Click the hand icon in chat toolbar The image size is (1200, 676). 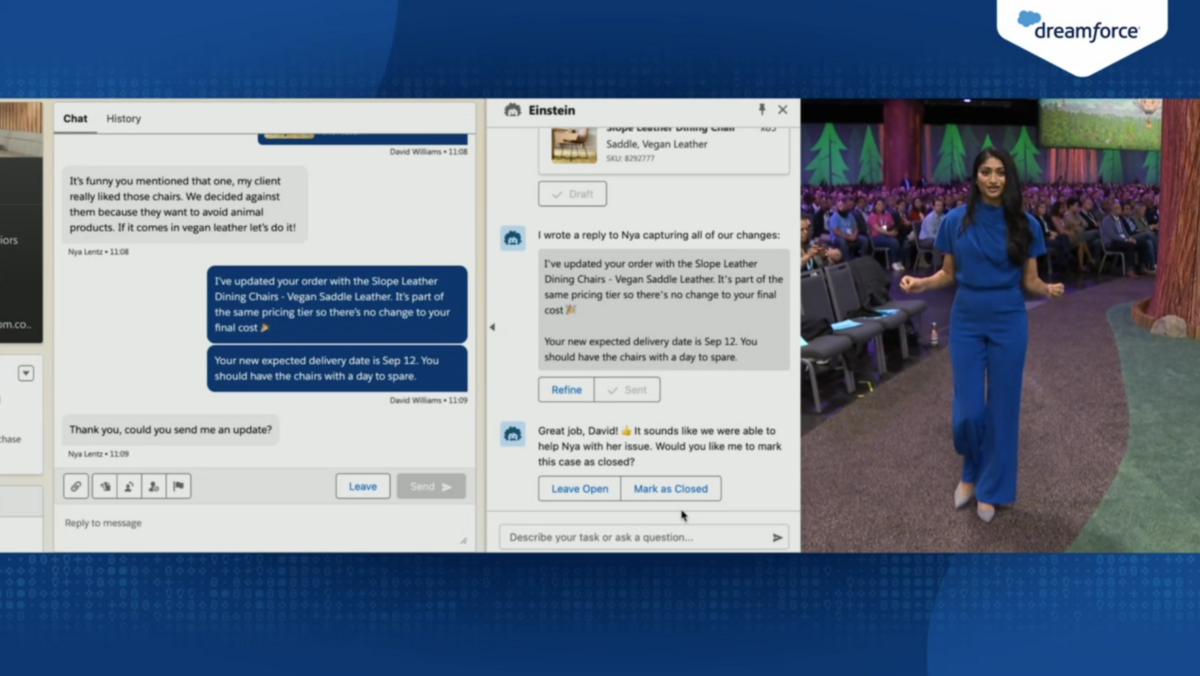click(104, 486)
